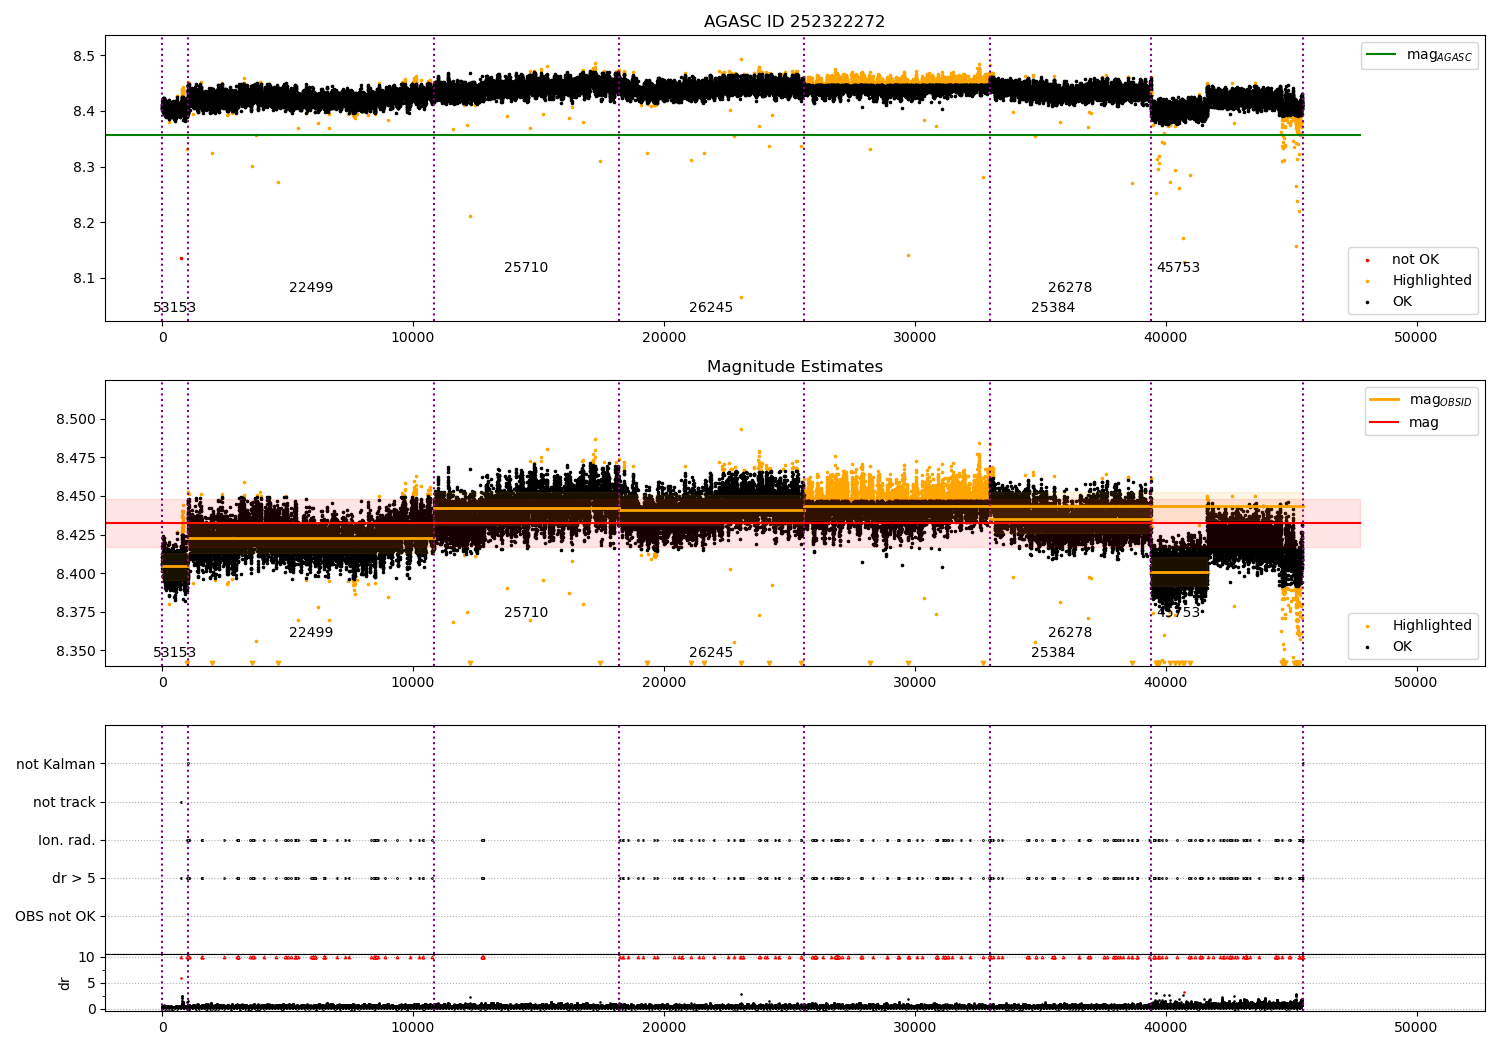Click the 50000 x-axis tick of bottom plot
This screenshot has width=1500, height=1050.
point(1416,1028)
